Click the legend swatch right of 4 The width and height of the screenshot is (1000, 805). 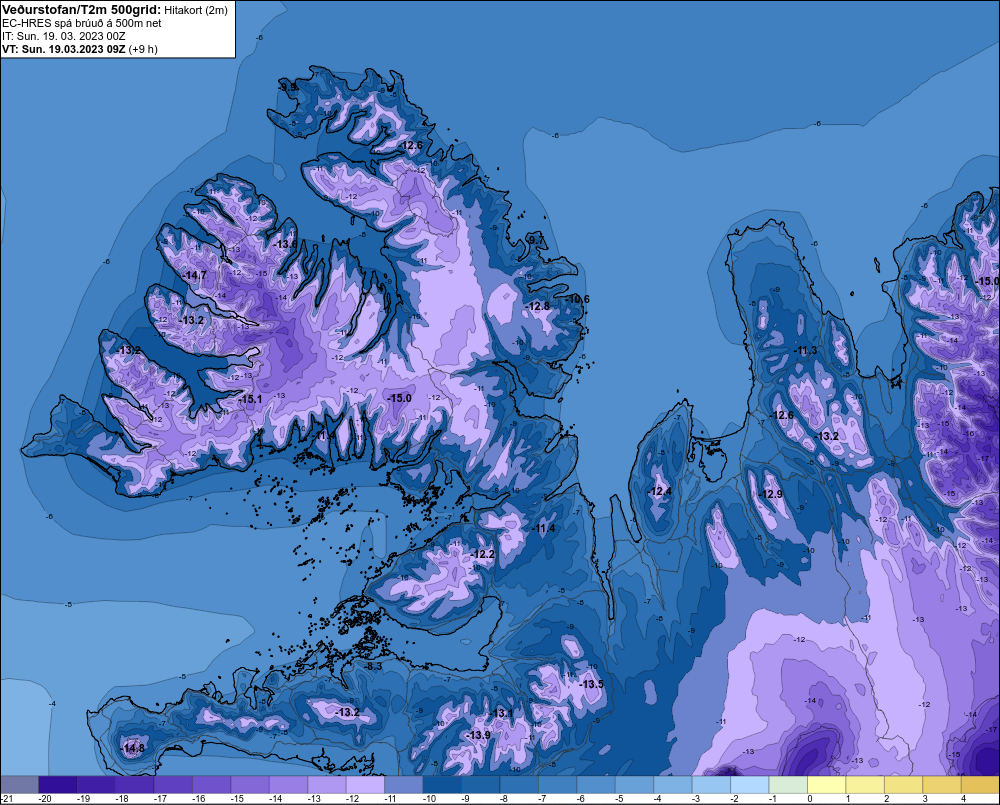(980, 784)
